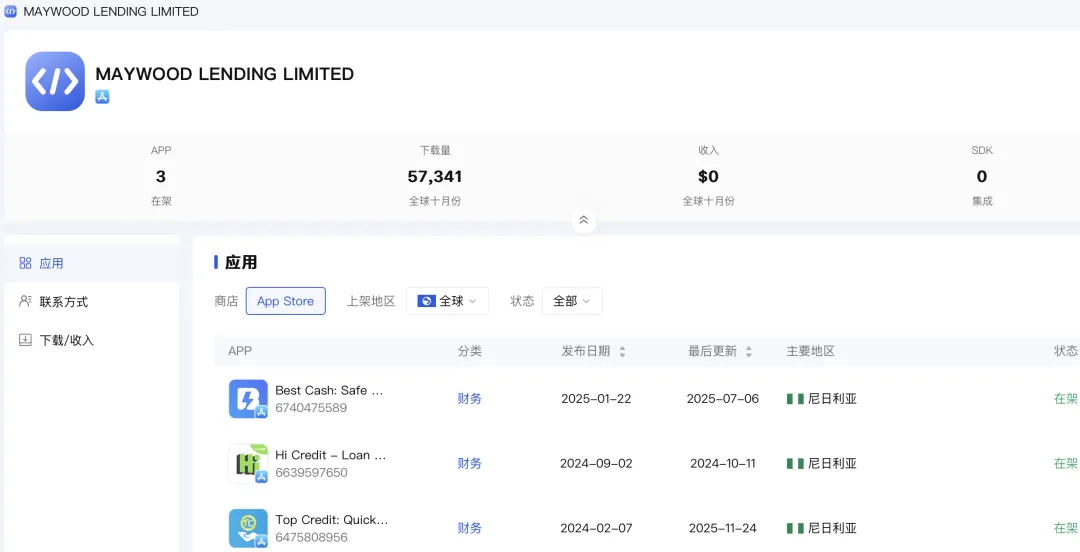The width and height of the screenshot is (1080, 552).
Task: Click the 57,341 downloads statistic
Action: (x=435, y=177)
